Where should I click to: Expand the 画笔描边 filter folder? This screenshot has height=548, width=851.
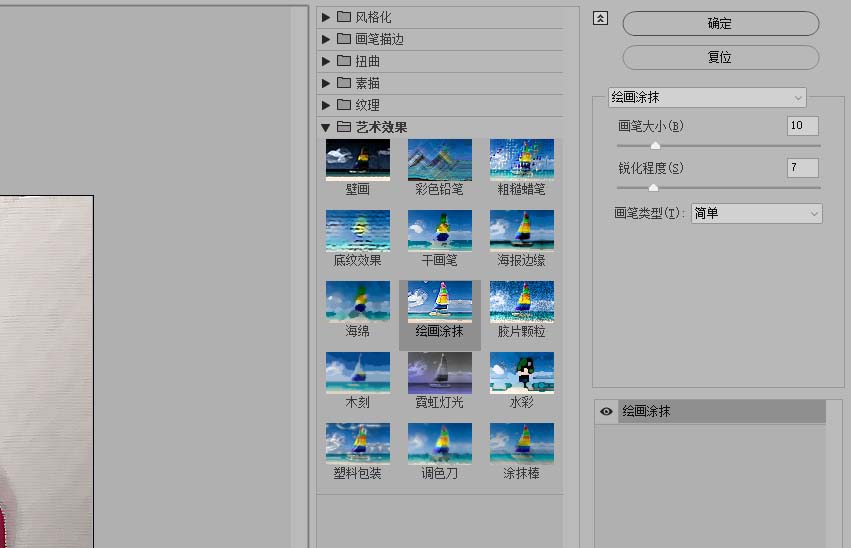pos(326,39)
